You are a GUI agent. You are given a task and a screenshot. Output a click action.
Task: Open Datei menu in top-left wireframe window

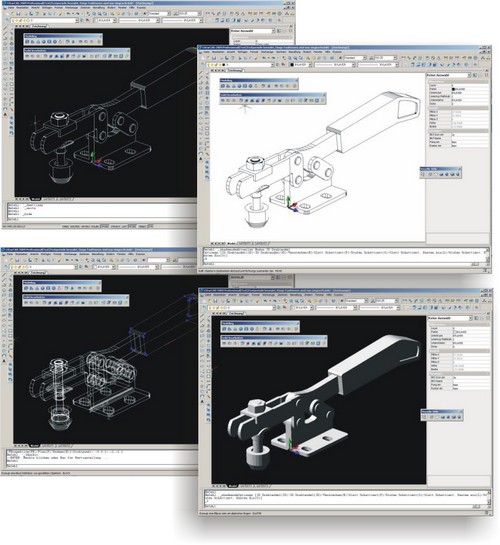coord(11,7)
